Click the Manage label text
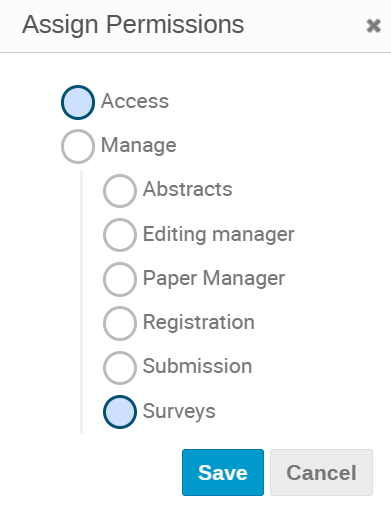This screenshot has height=517, width=391. [x=139, y=146]
